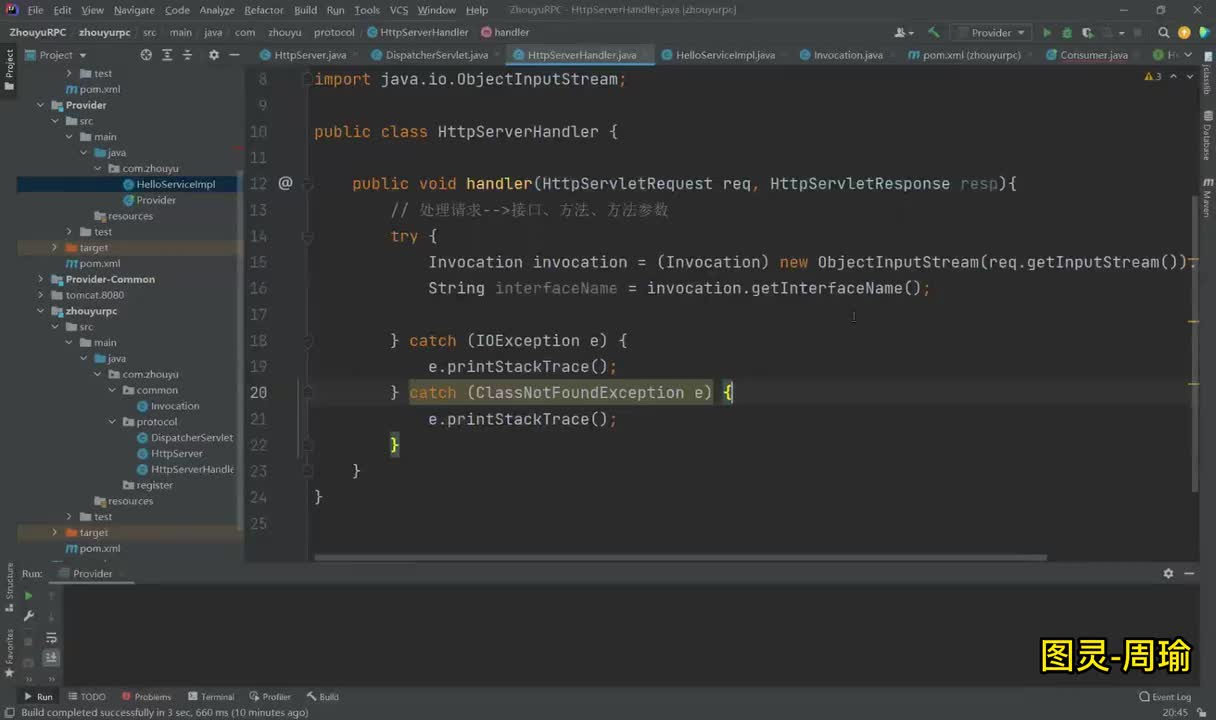Run with Coverage icon in toolbar
Screen dimensions: 1216x720
(1087, 33)
